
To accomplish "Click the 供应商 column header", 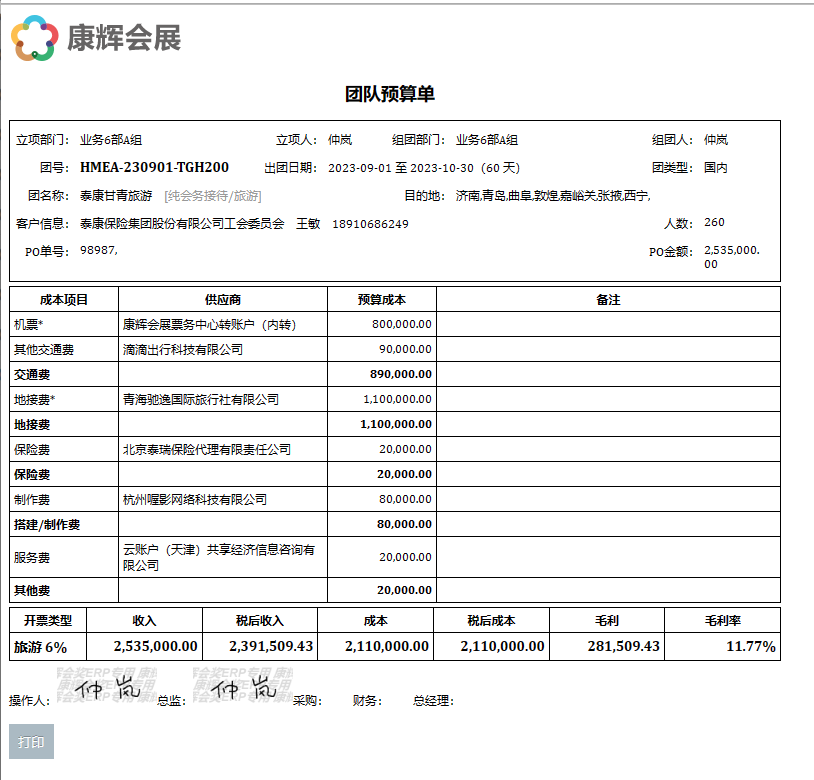I will 222,299.
